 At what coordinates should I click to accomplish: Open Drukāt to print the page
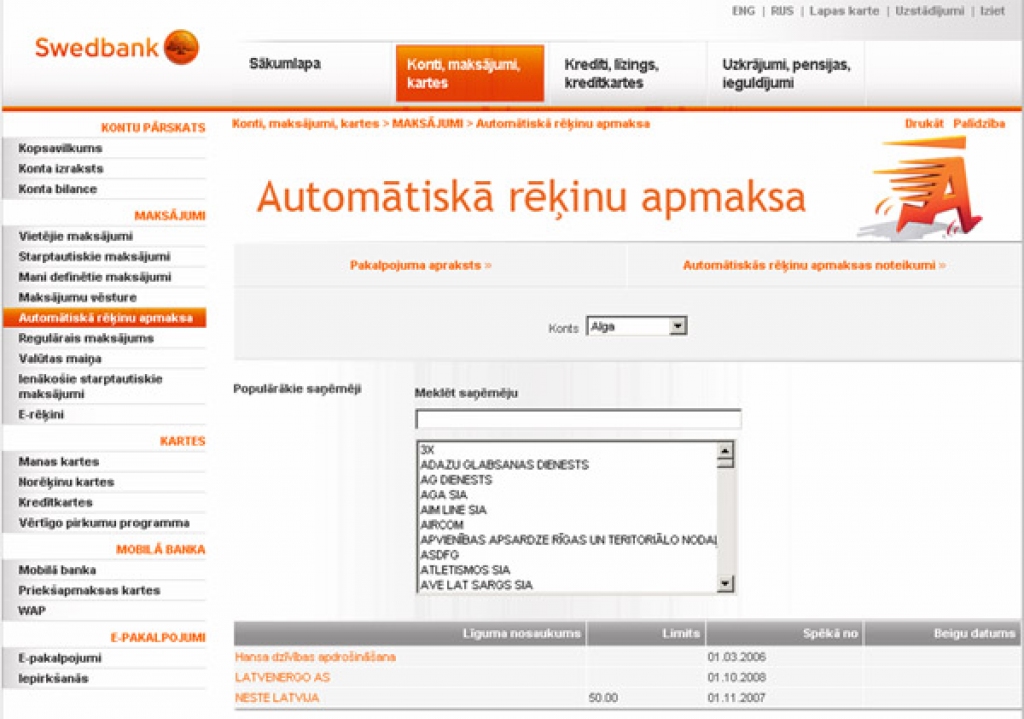(x=927, y=123)
